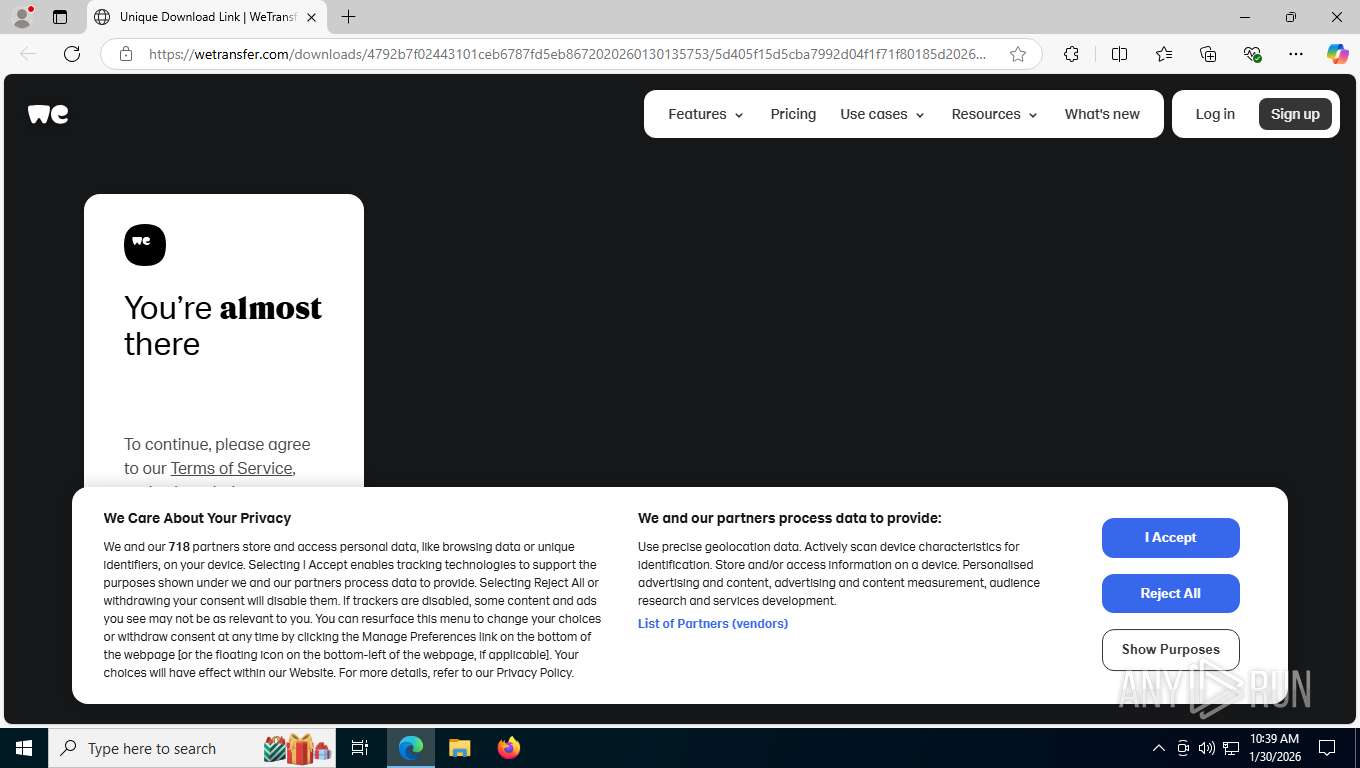
Task: Expand the Use cases dropdown
Action: click(882, 114)
